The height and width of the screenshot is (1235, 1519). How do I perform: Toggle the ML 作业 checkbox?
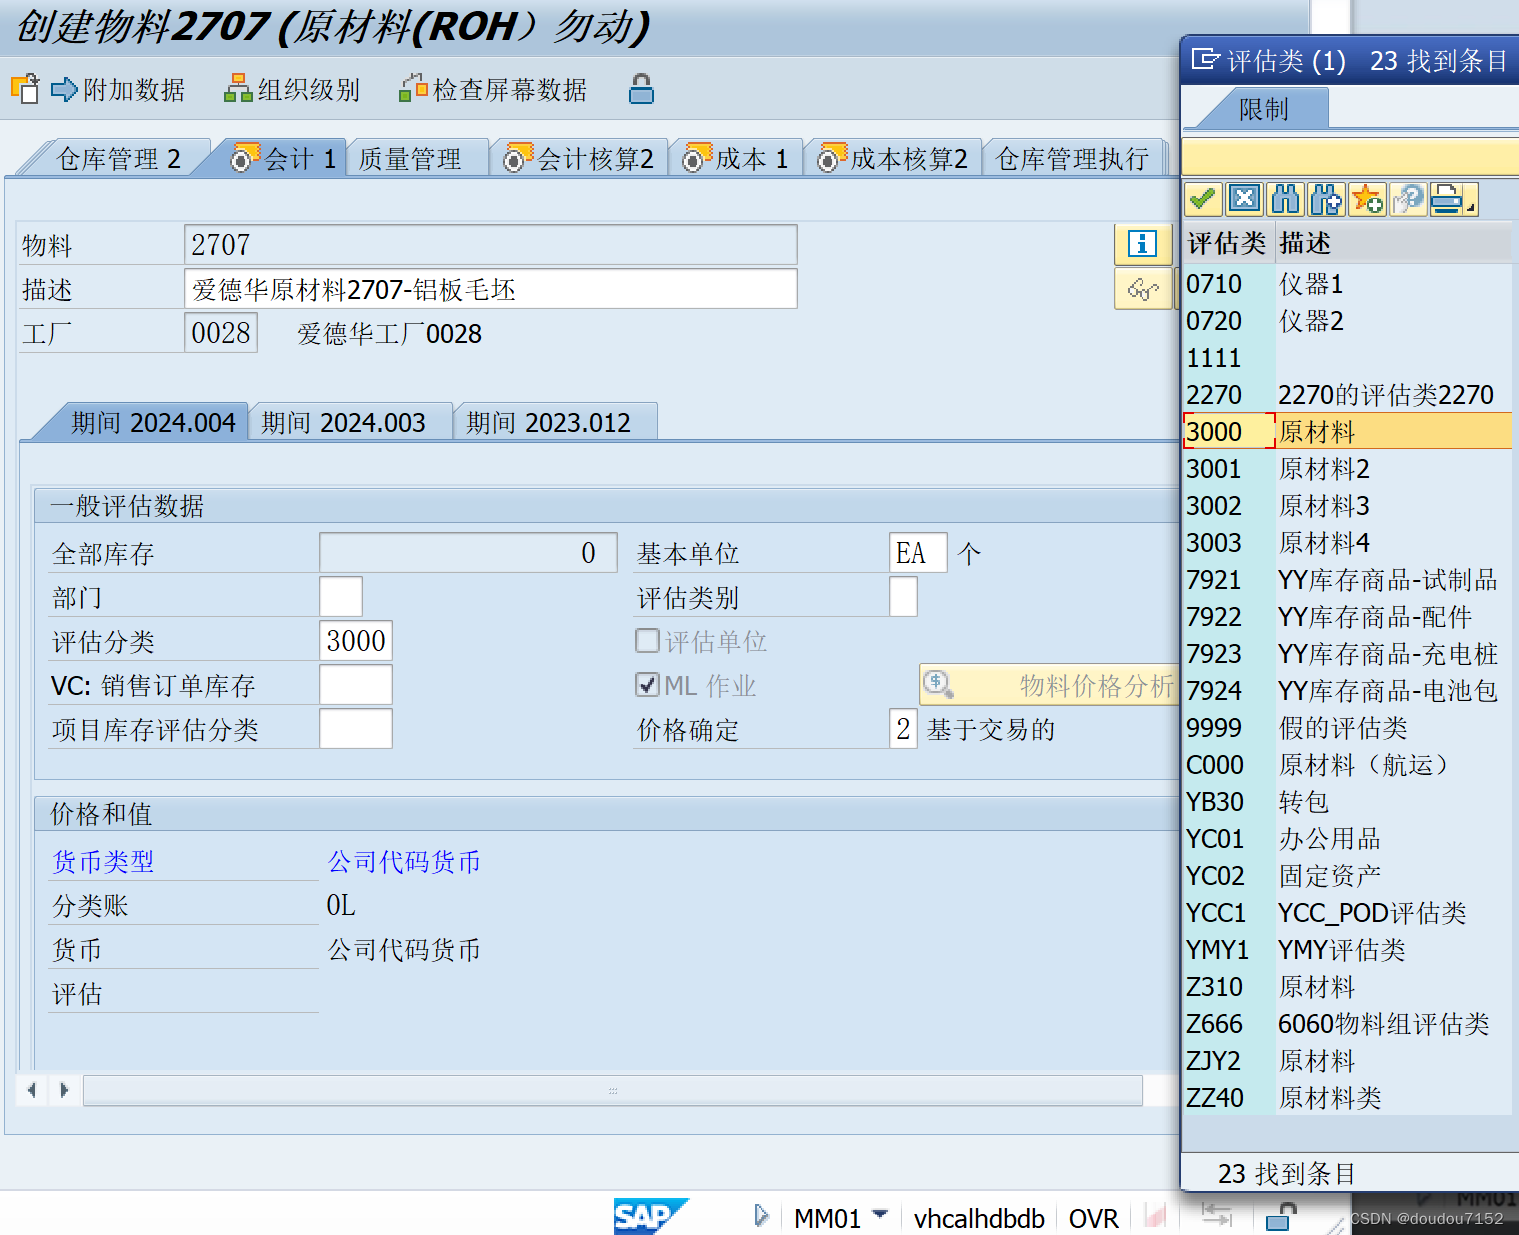point(648,685)
